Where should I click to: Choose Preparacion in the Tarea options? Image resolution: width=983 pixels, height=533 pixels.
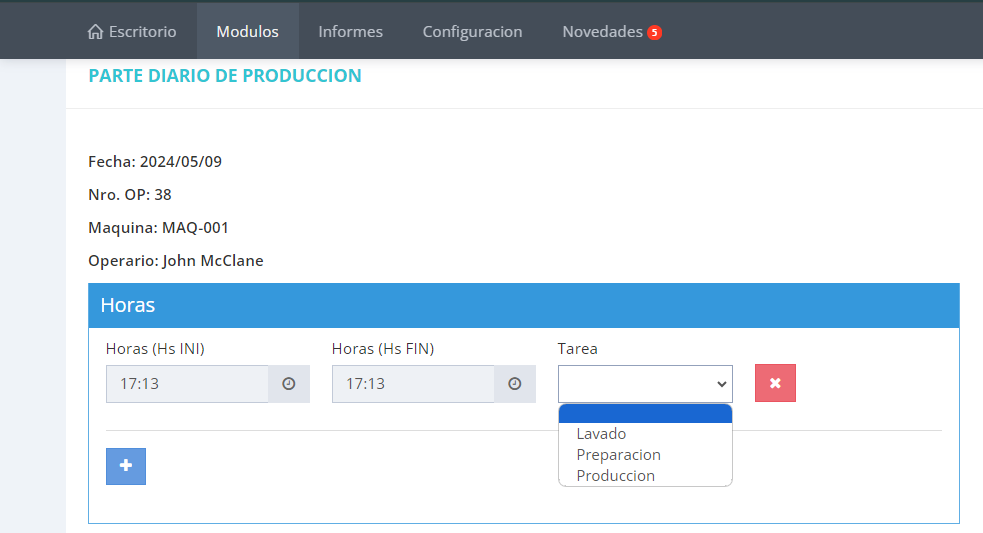[618, 455]
